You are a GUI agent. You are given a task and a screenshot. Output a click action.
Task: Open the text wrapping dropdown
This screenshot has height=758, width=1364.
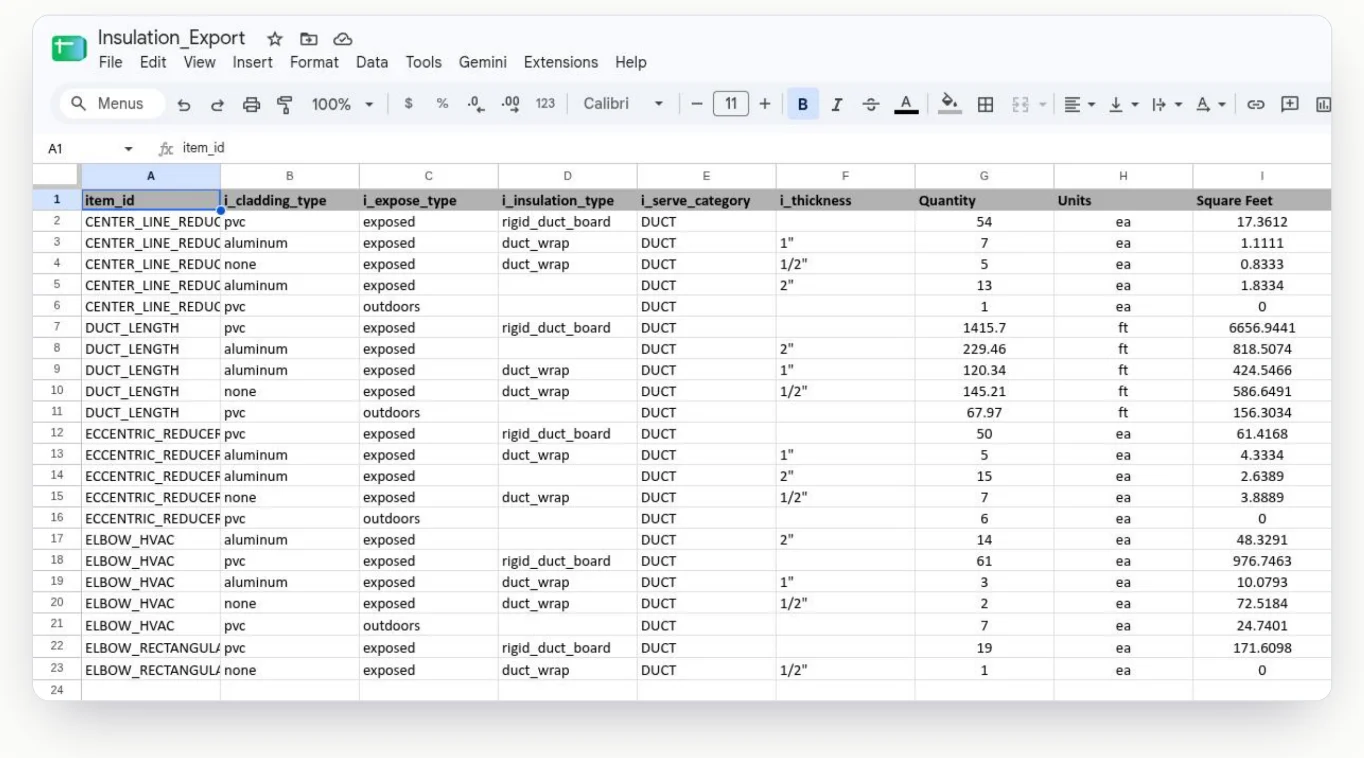(1167, 104)
